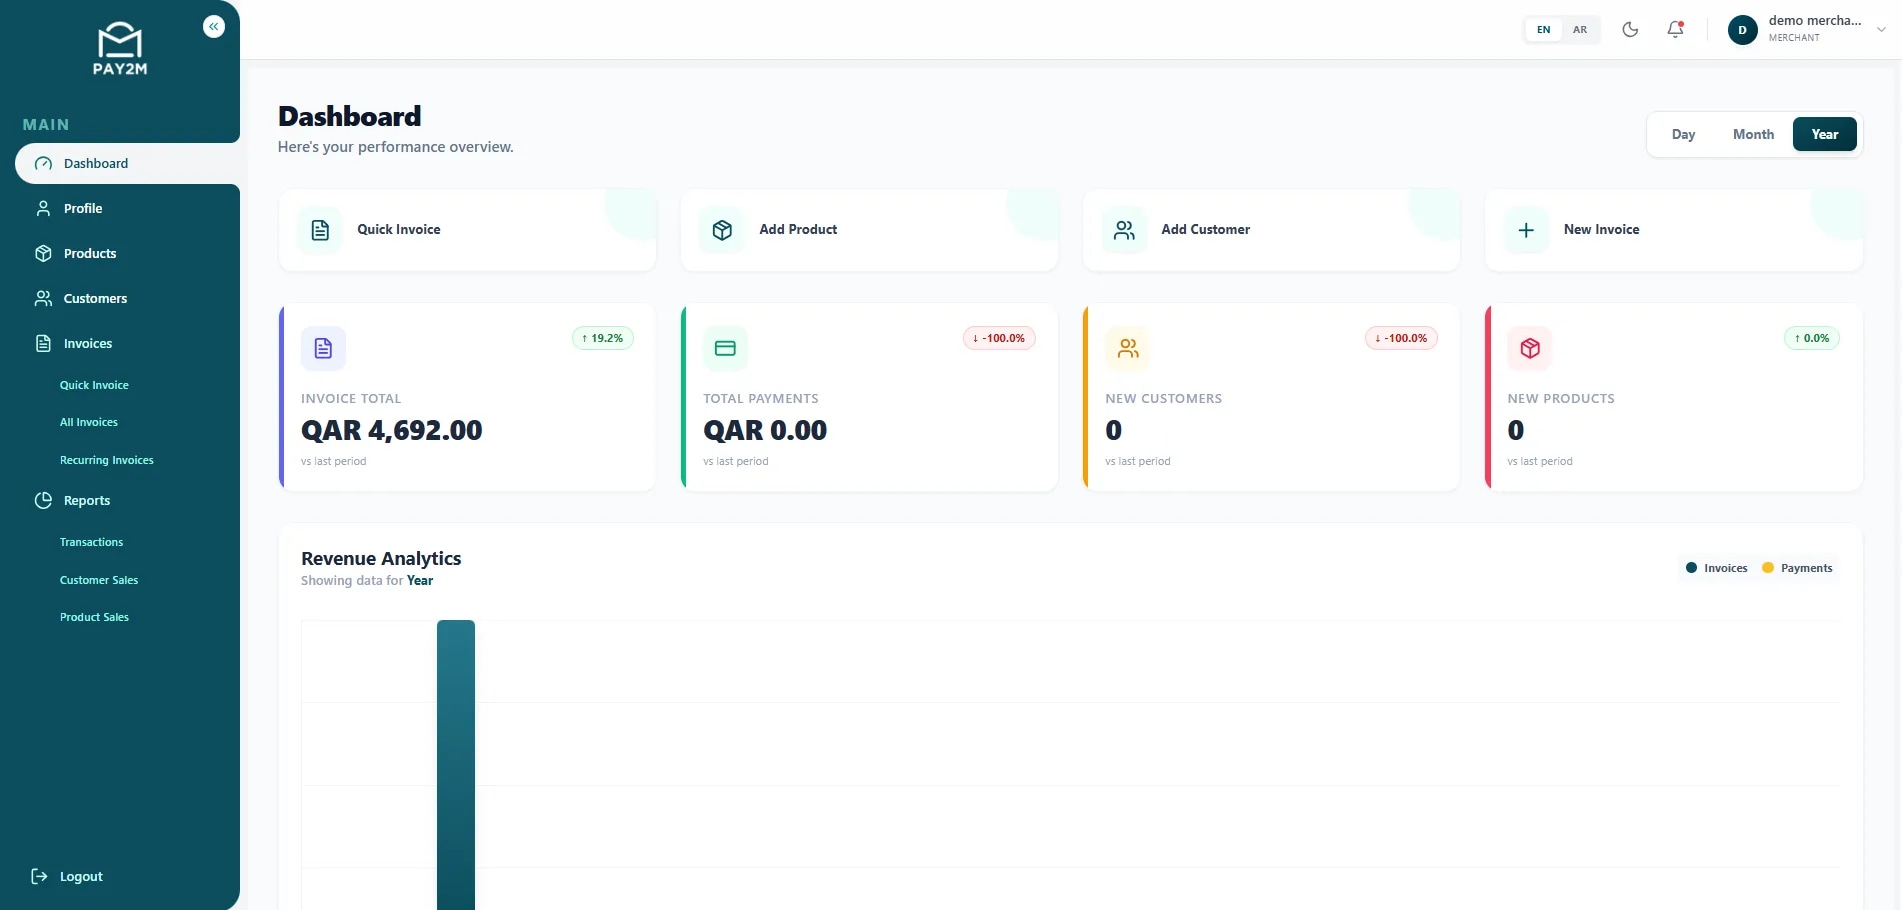Click the QAR 4,692.00 invoice total value
Screen dimensions: 1902x910
[392, 430]
